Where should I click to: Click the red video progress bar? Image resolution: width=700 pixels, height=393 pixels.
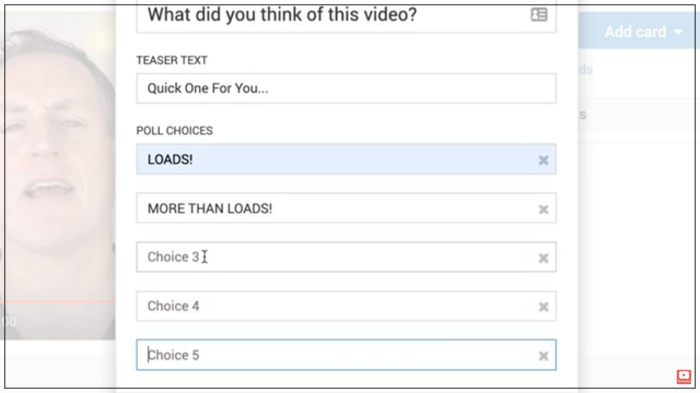point(58,302)
